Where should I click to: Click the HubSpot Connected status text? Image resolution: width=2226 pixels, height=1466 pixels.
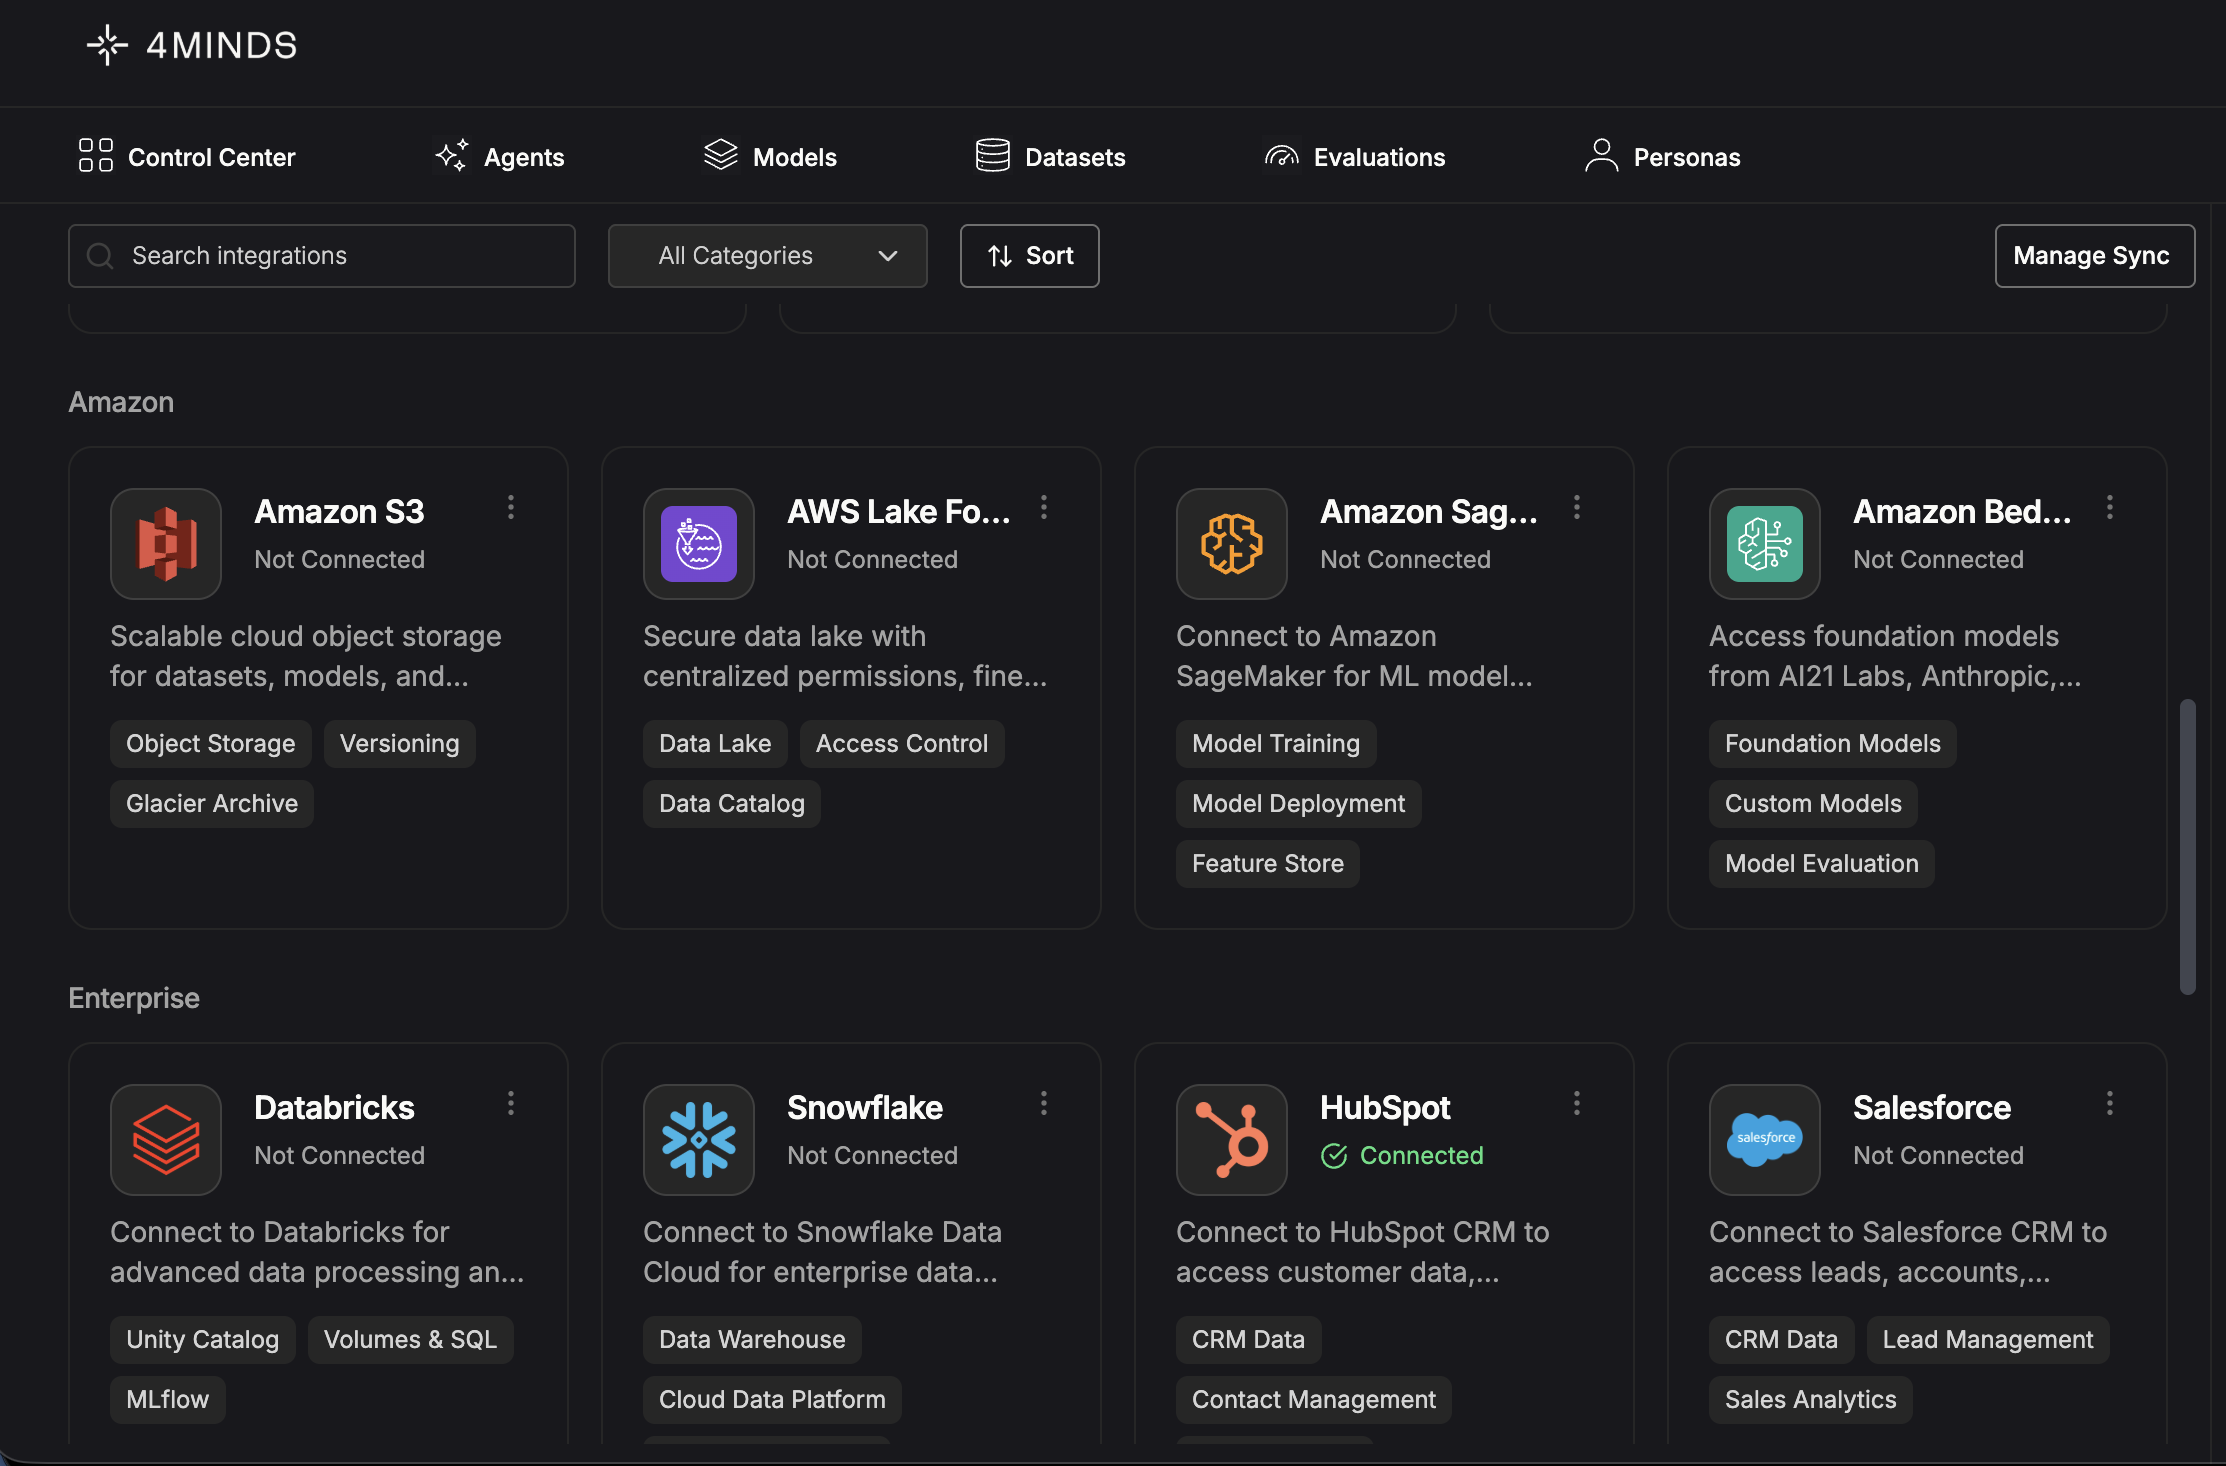pyautogui.click(x=1422, y=1156)
